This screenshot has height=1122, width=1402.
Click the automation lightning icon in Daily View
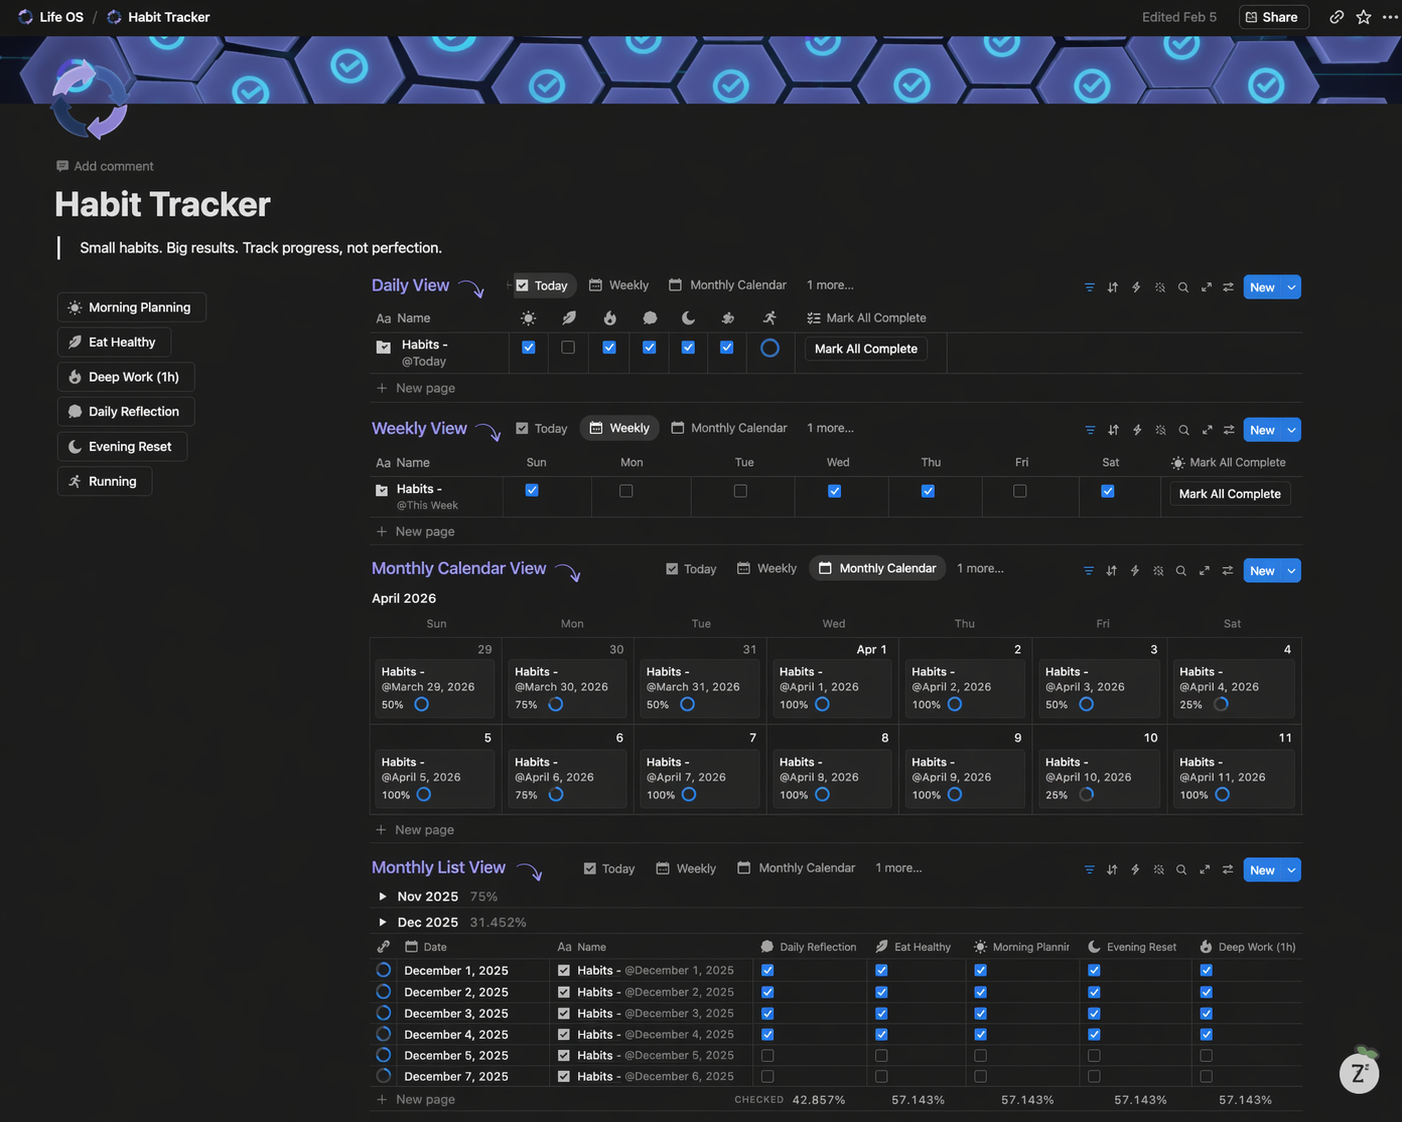1136,287
